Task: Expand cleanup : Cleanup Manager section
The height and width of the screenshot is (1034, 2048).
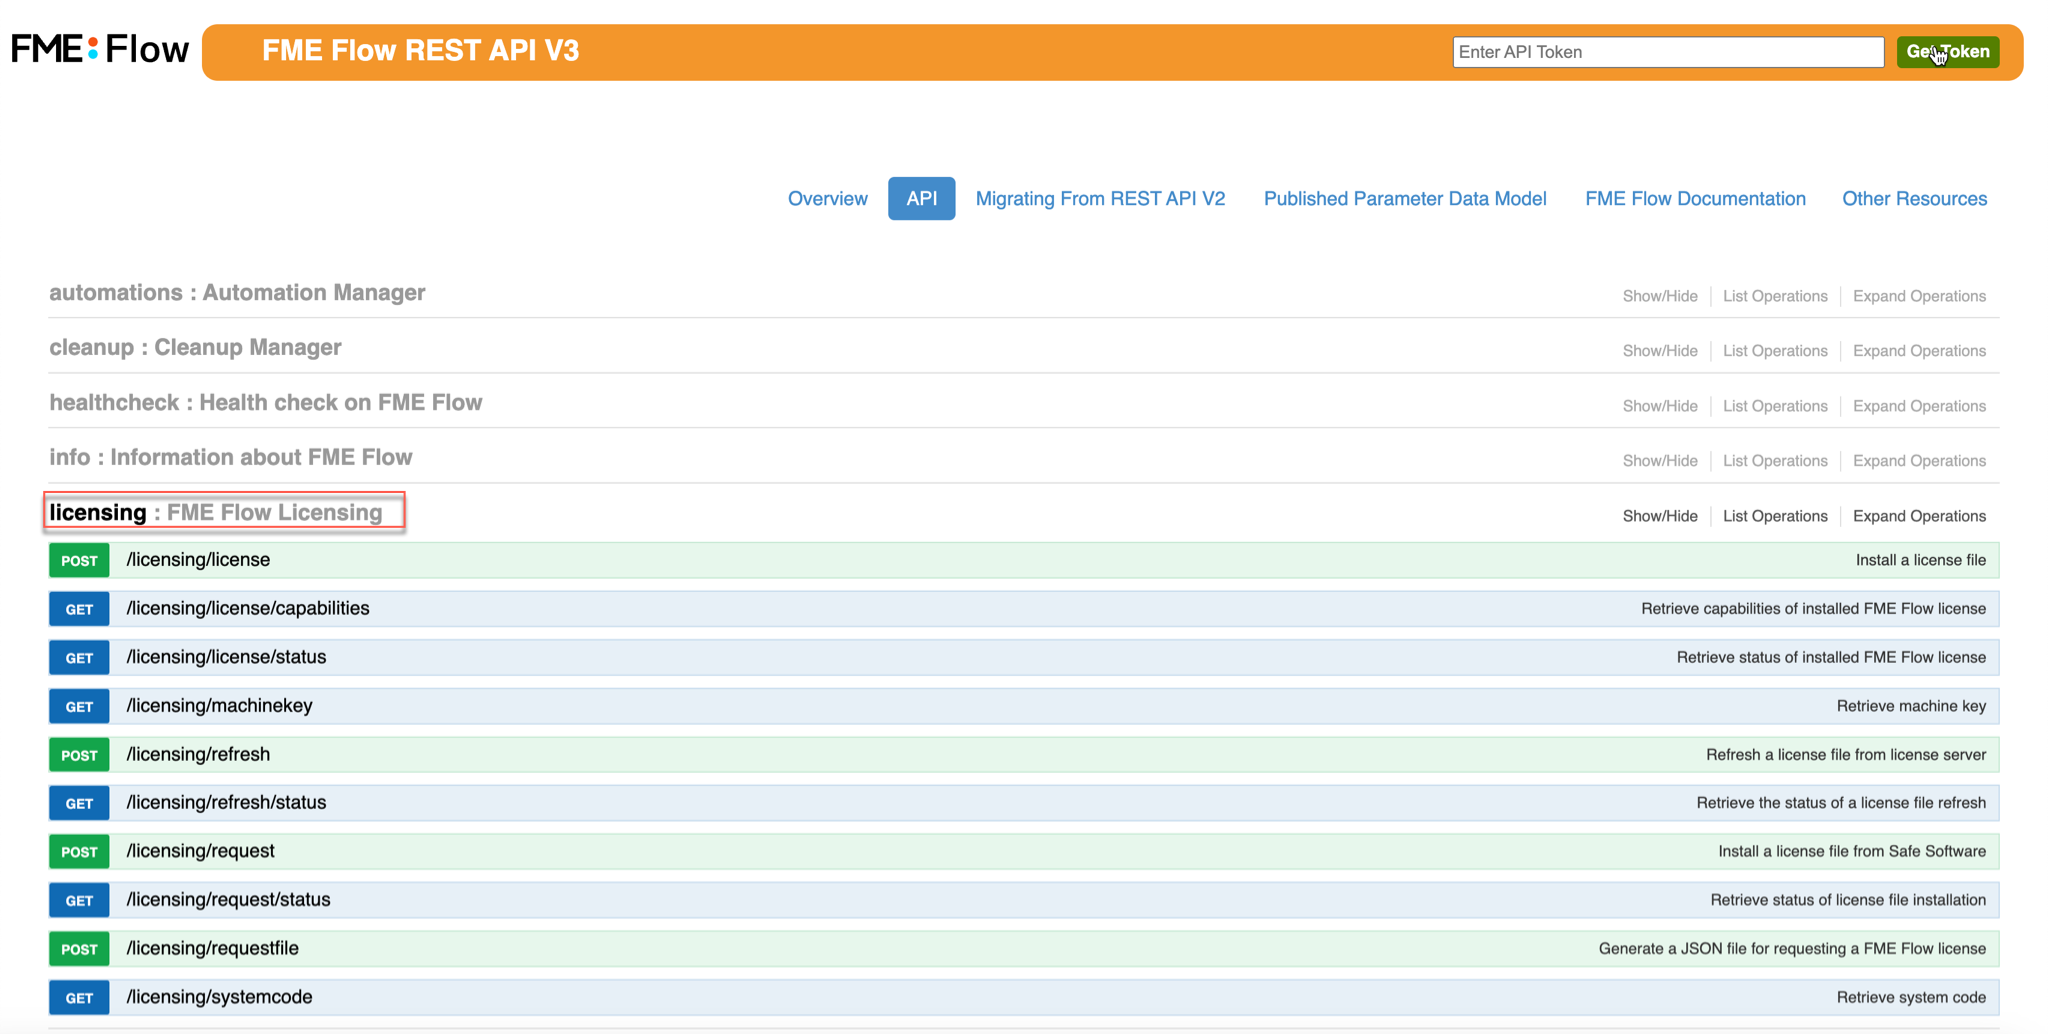Action: 195,348
